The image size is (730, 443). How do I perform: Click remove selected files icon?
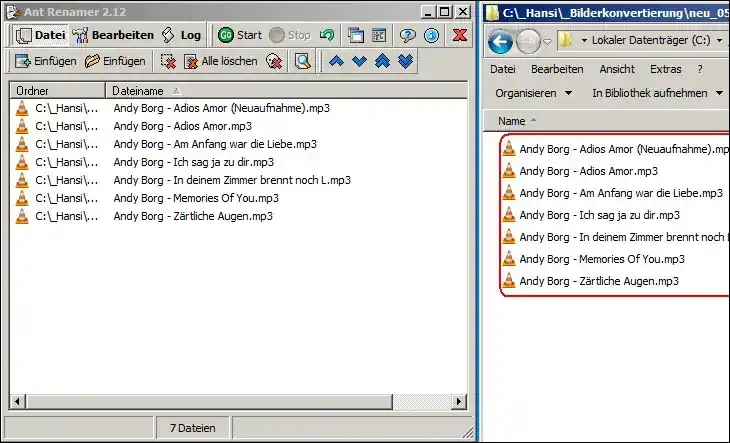coord(168,61)
